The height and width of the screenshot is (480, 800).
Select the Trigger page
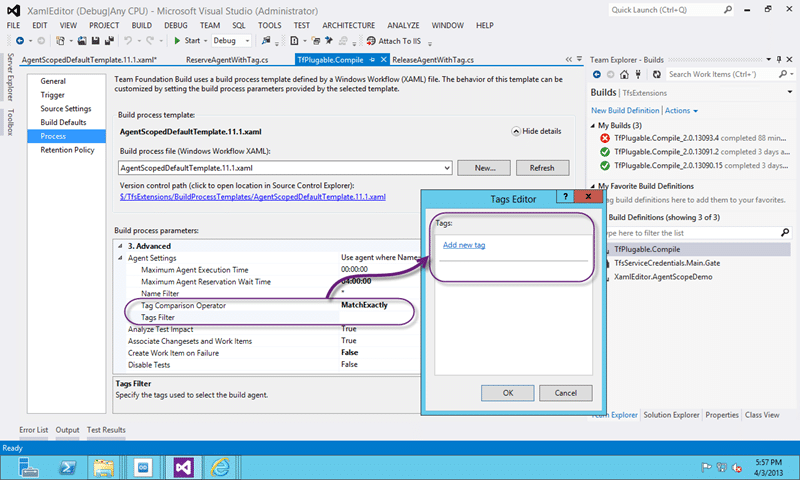53,95
